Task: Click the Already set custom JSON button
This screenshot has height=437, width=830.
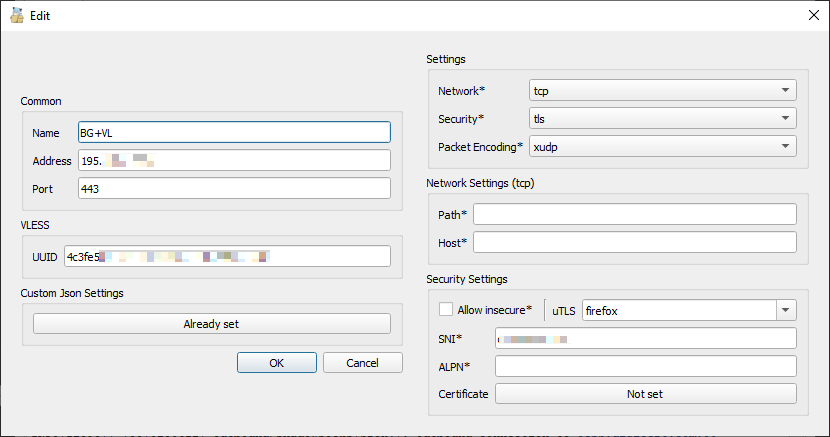Action: [x=211, y=324]
